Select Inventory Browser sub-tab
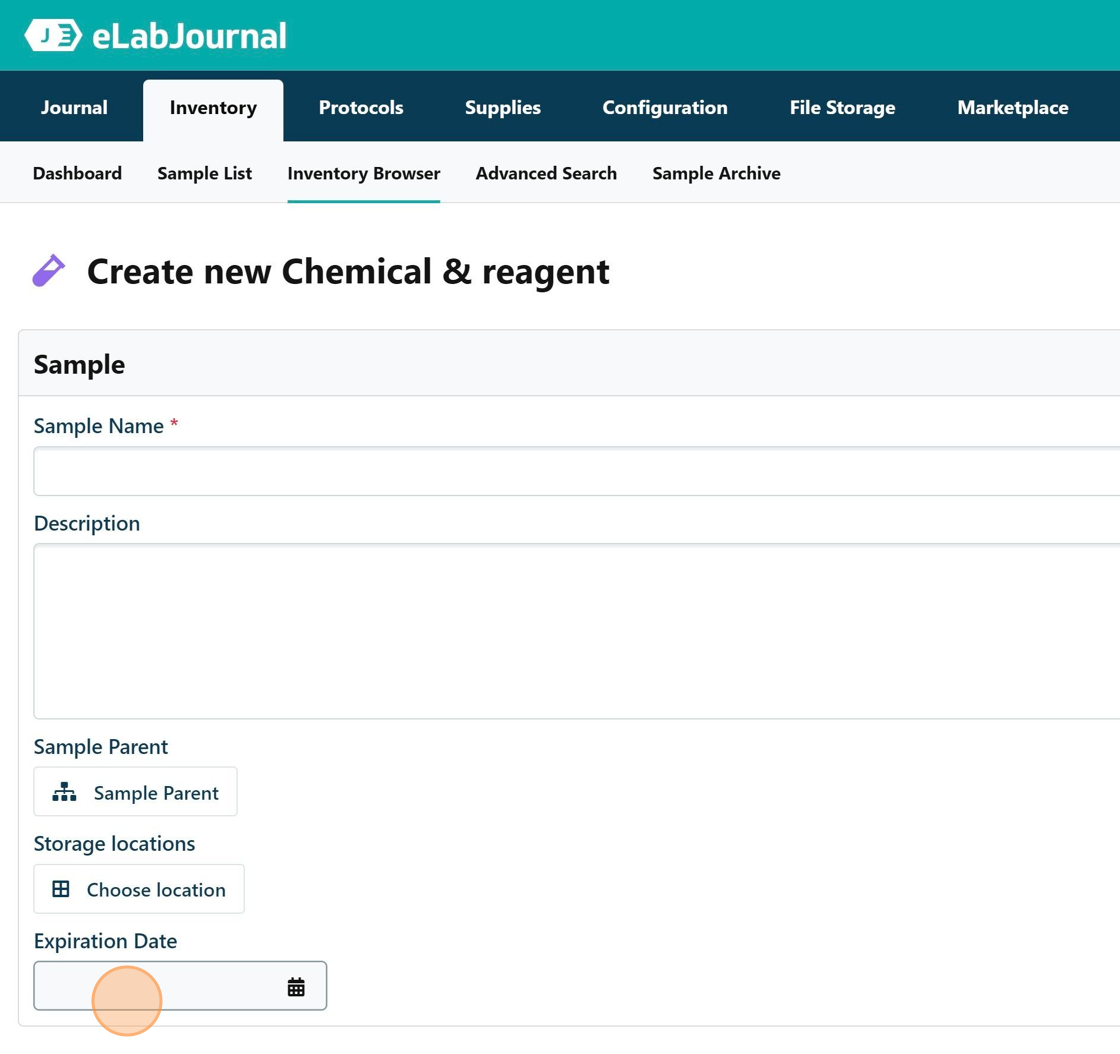The width and height of the screenshot is (1120, 1054). click(x=364, y=174)
